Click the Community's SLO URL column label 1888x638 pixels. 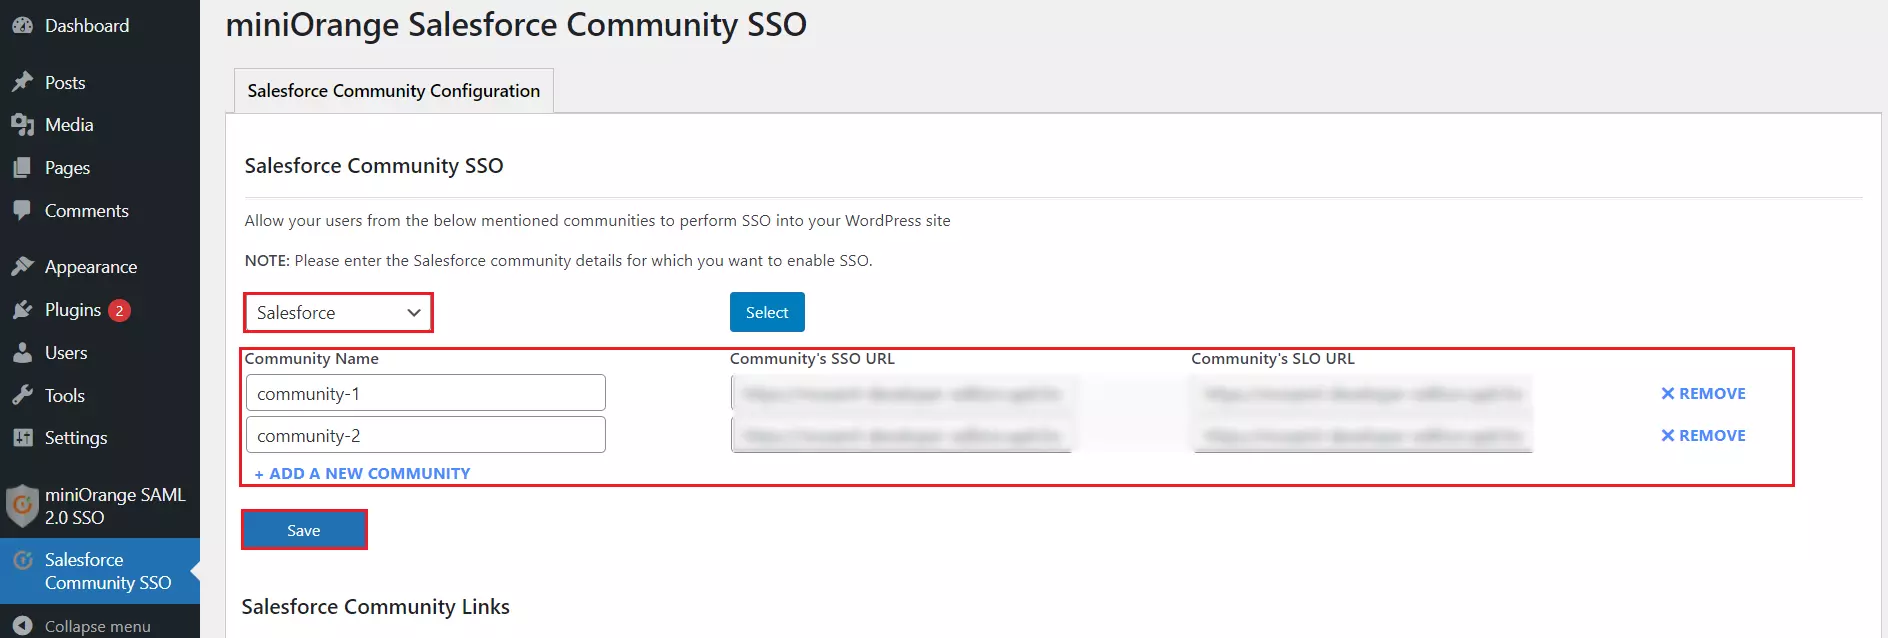point(1273,359)
